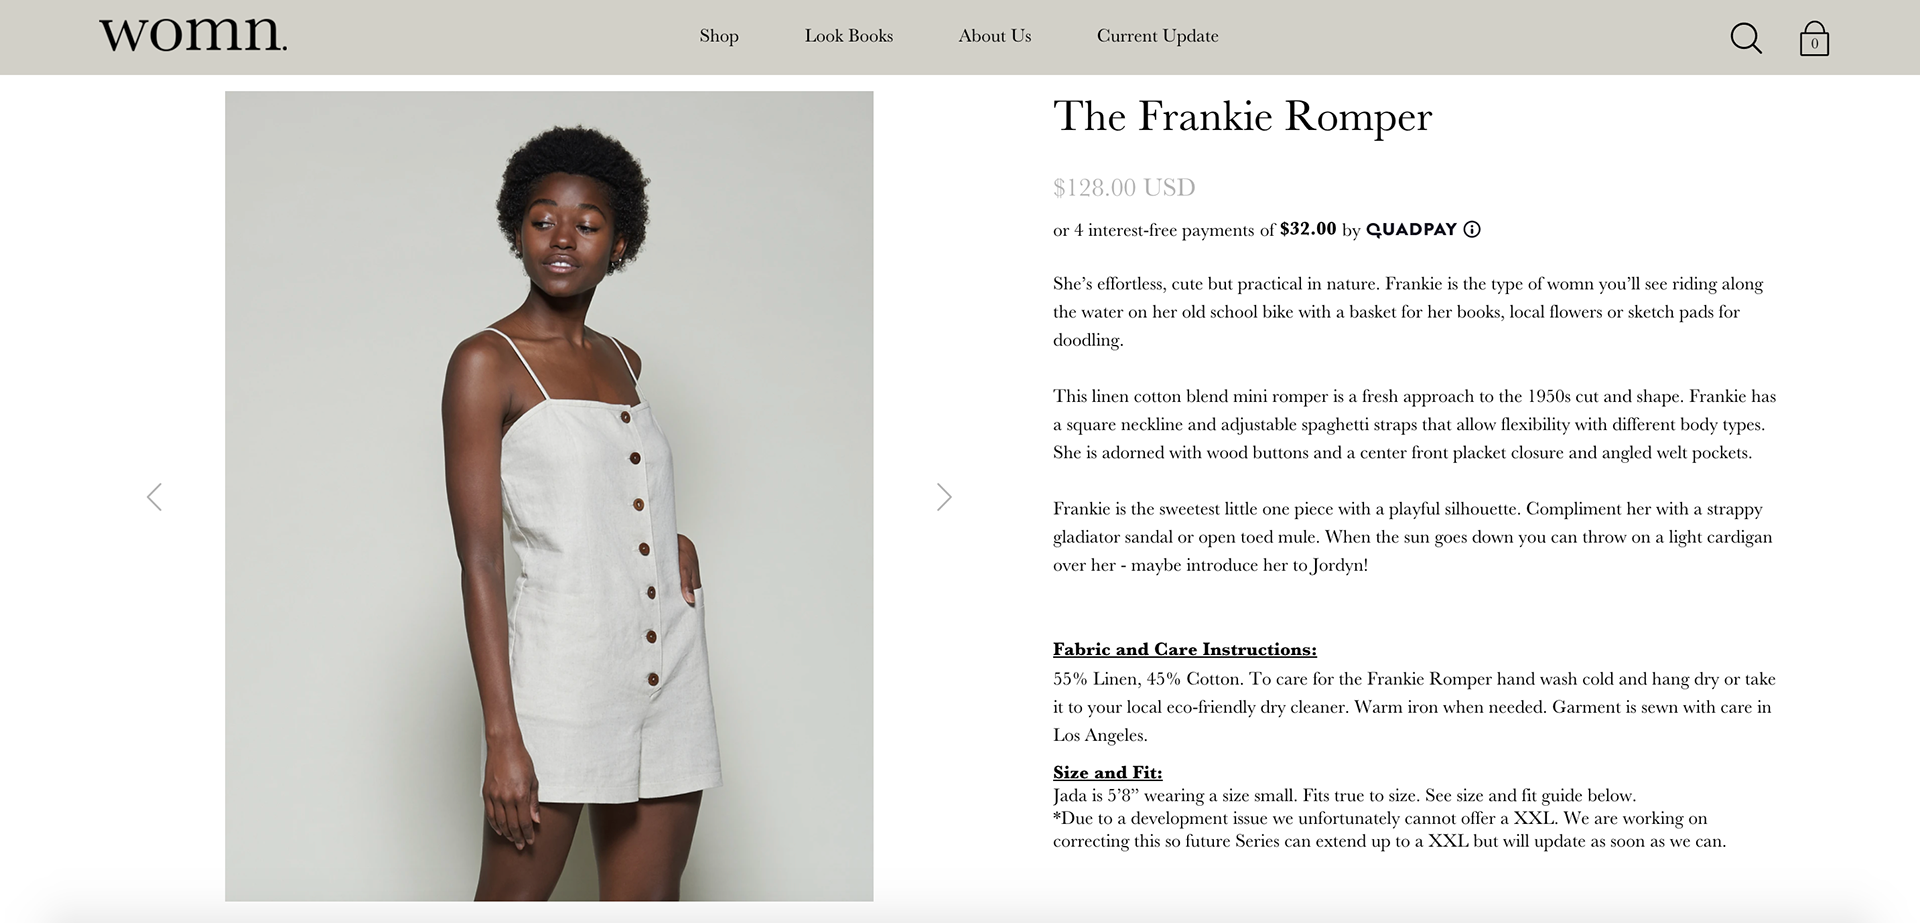Open the Current Update page
The image size is (1920, 923).
1158,36
